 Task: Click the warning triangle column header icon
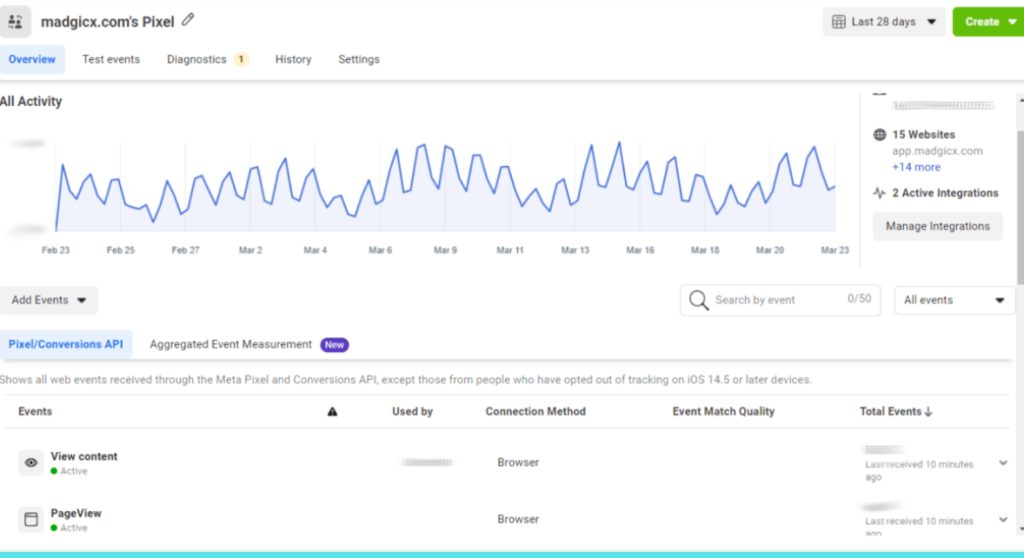tap(332, 412)
